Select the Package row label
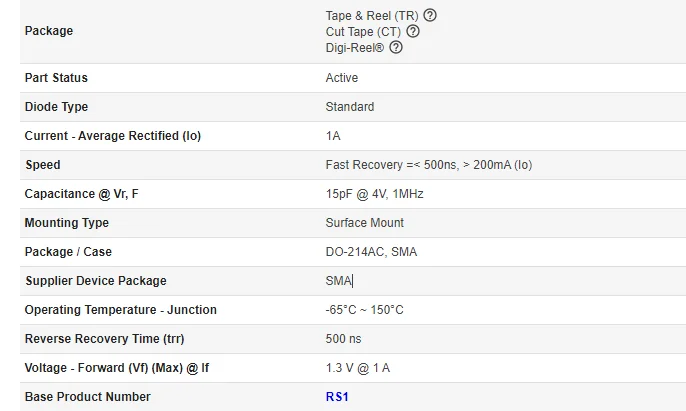 tap(48, 31)
